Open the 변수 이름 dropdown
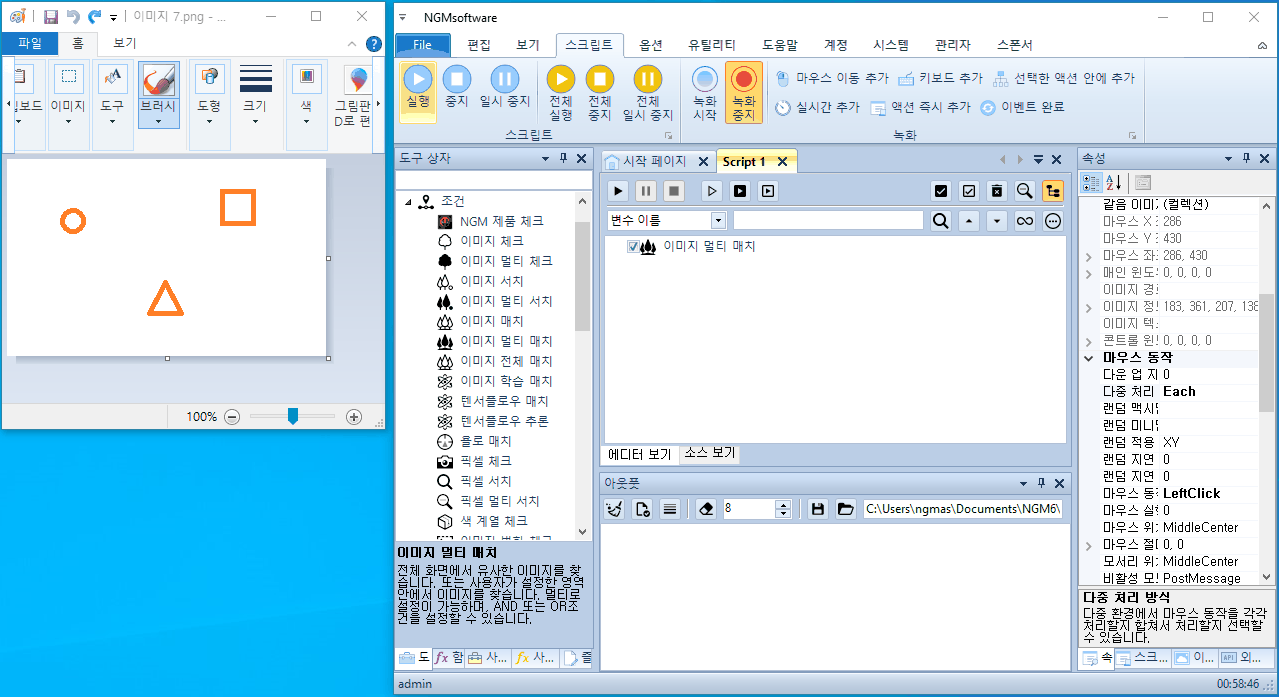The height and width of the screenshot is (697, 1279). [718, 221]
